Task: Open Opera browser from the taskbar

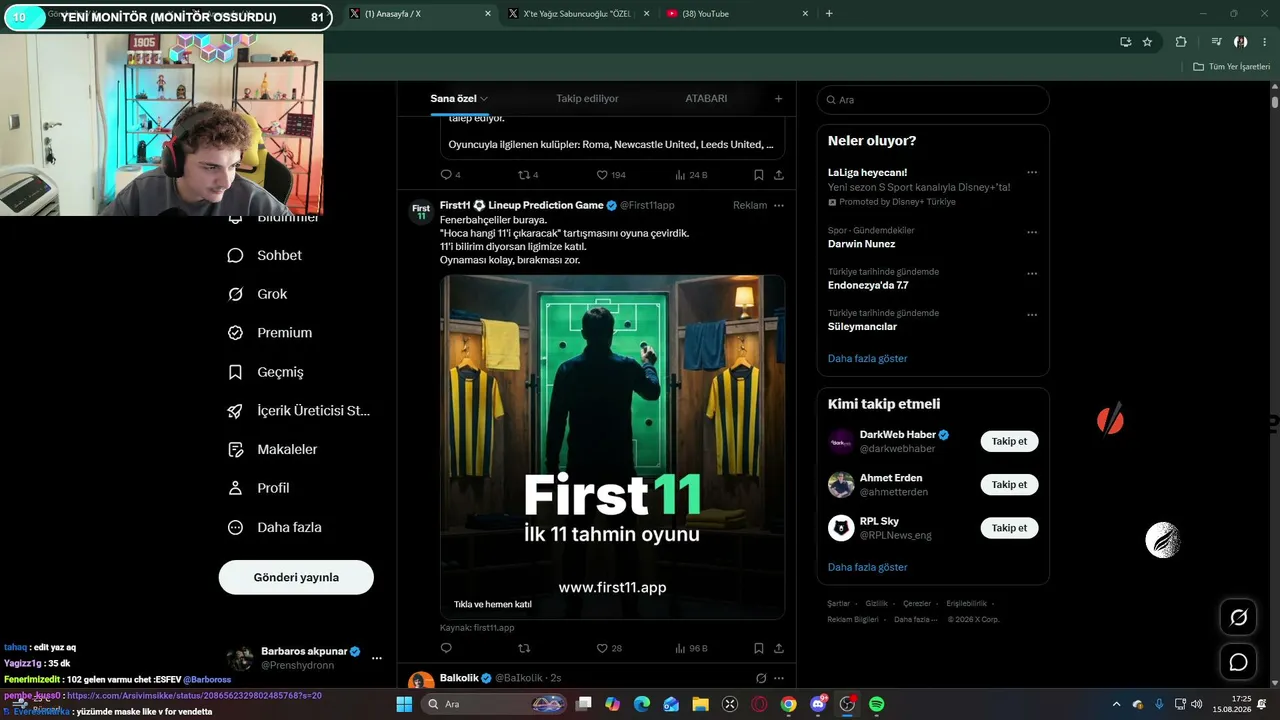Action: pyautogui.click(x=759, y=705)
